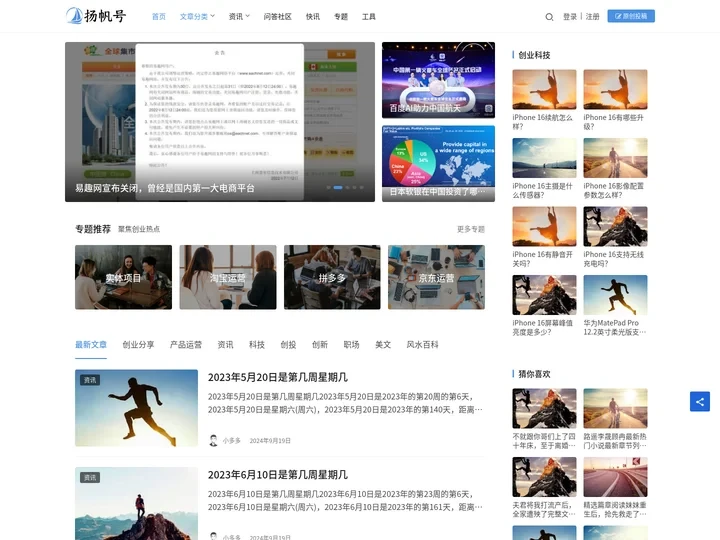
Task: Select the 职场 tab
Action: (x=351, y=344)
